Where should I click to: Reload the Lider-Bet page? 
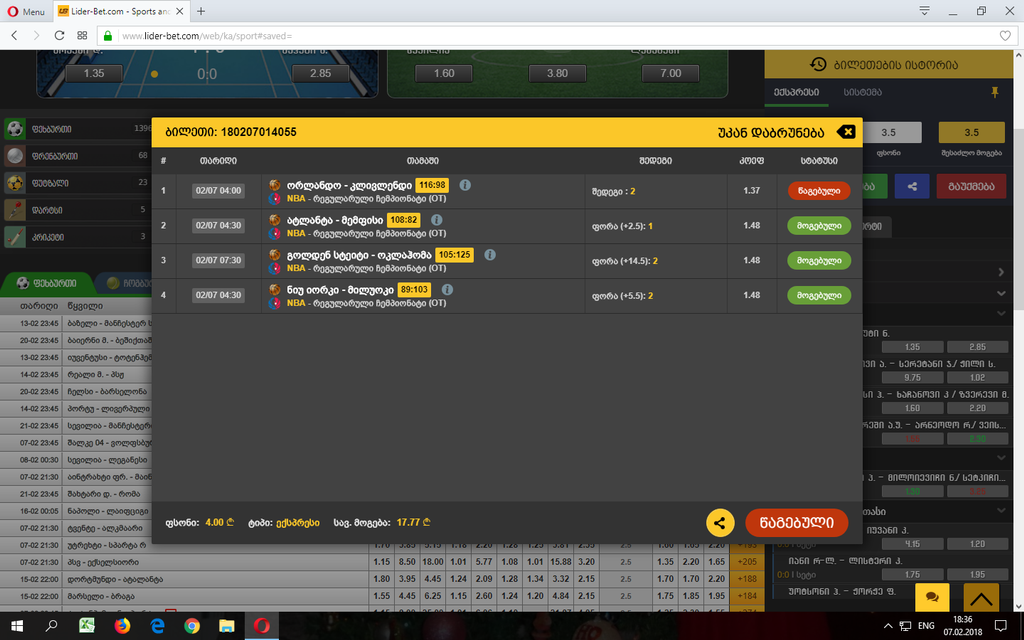click(59, 36)
